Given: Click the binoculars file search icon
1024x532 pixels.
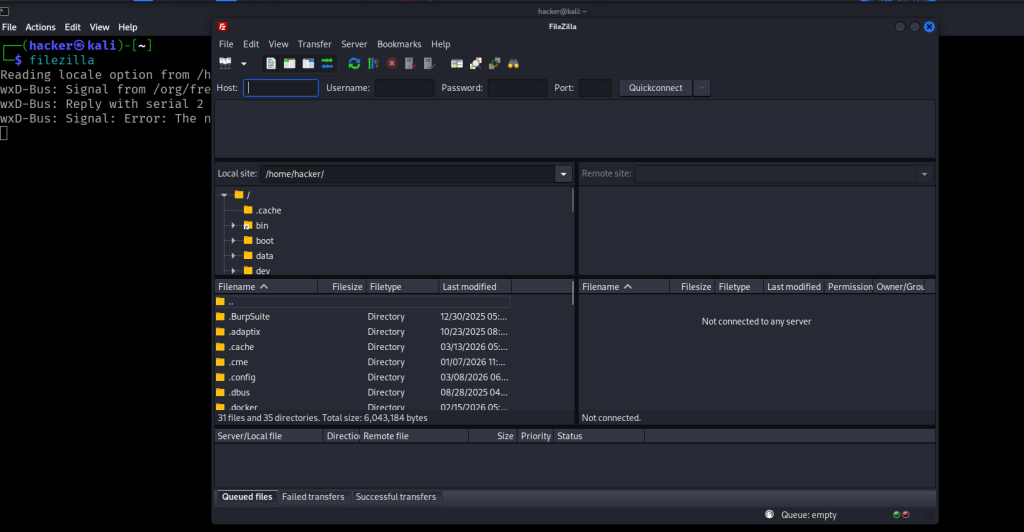Looking at the screenshot, I should pos(514,63).
